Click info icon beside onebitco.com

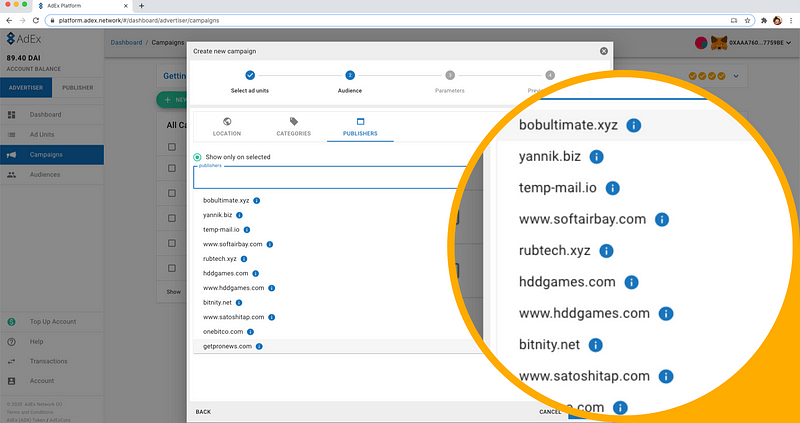tap(251, 332)
